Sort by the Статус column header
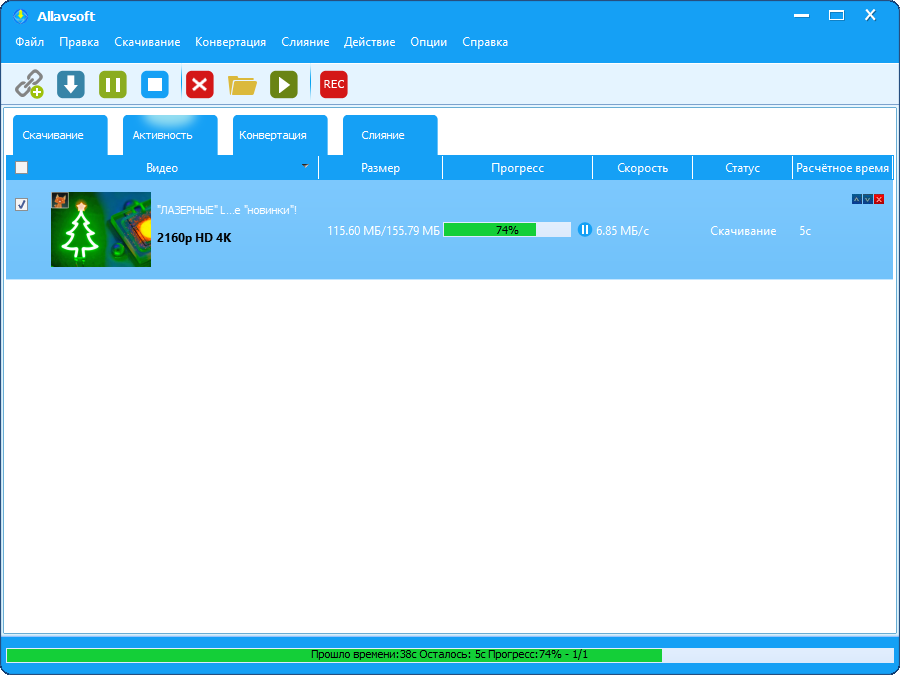 tap(743, 168)
